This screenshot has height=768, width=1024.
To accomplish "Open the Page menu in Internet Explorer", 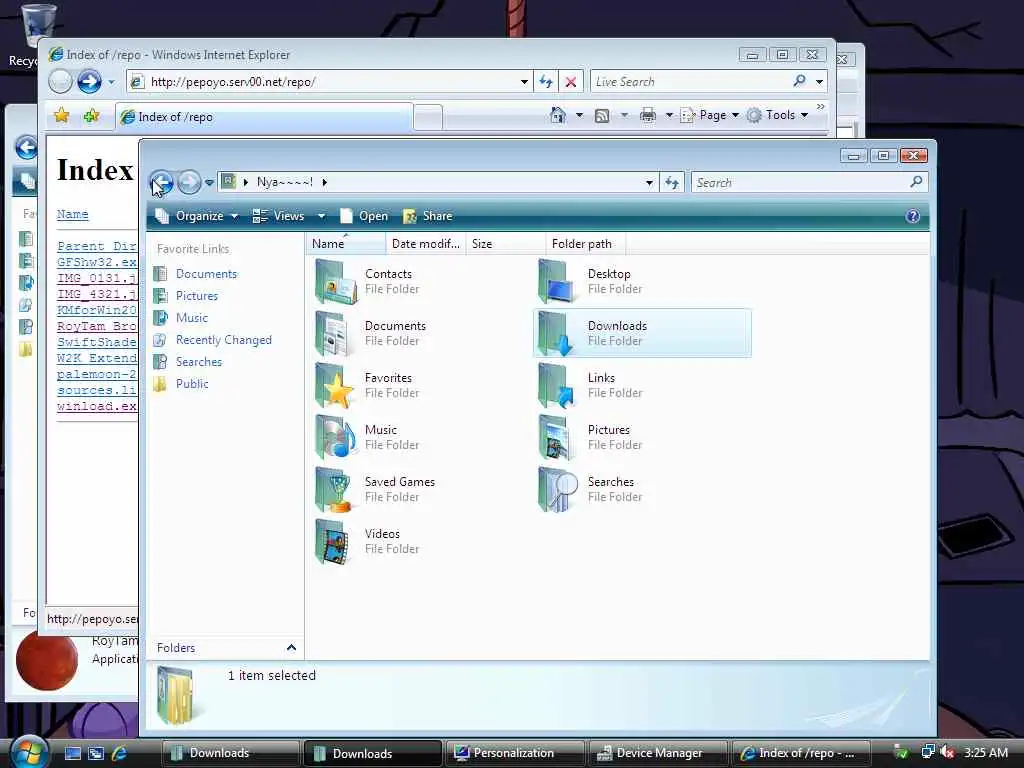I will tap(709, 115).
